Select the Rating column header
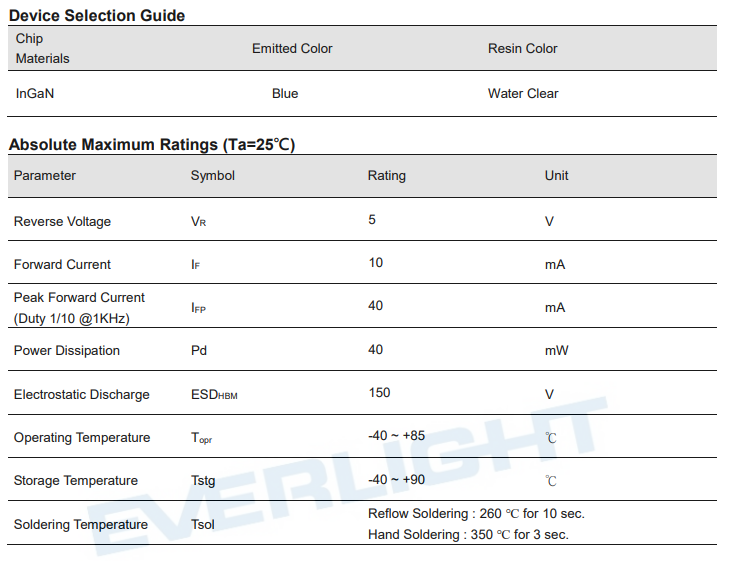This screenshot has height=561, width=735. pyautogui.click(x=386, y=175)
